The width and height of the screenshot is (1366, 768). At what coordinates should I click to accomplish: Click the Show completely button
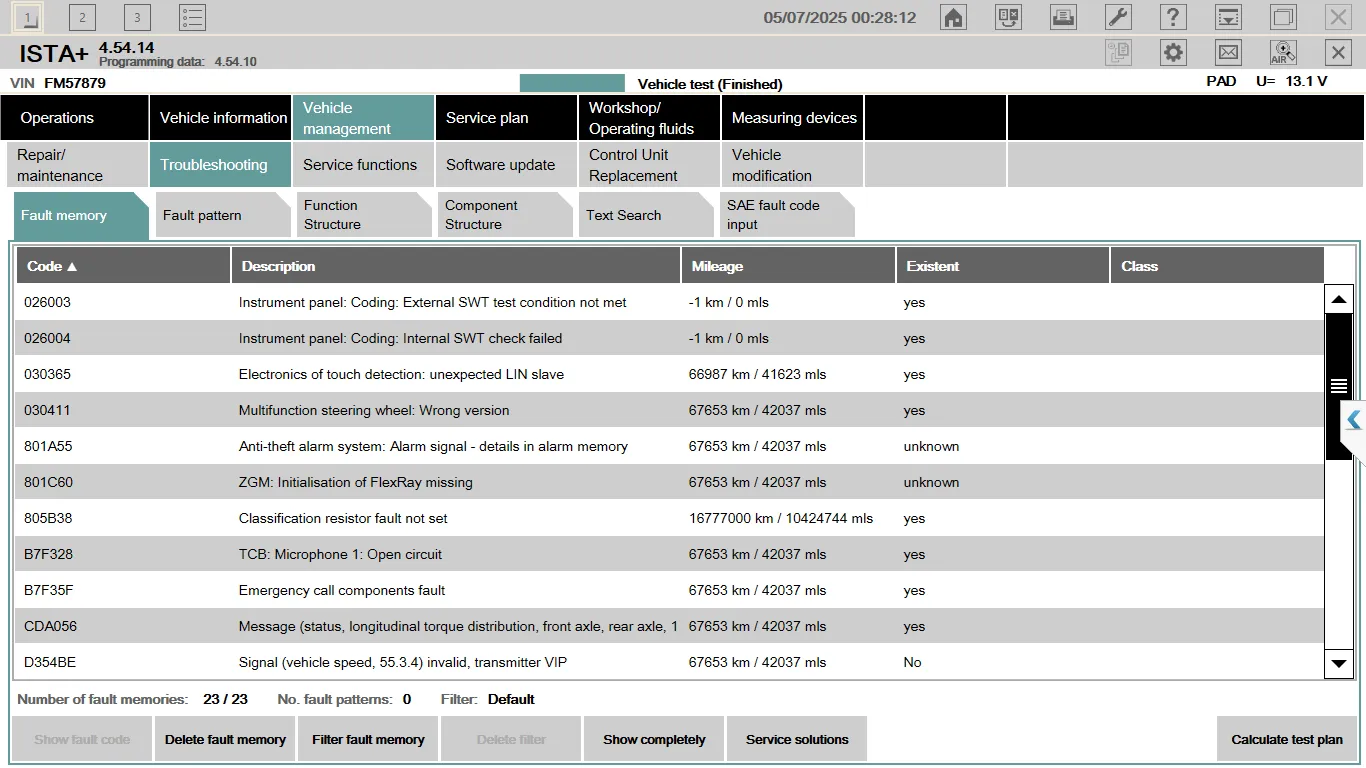(654, 739)
